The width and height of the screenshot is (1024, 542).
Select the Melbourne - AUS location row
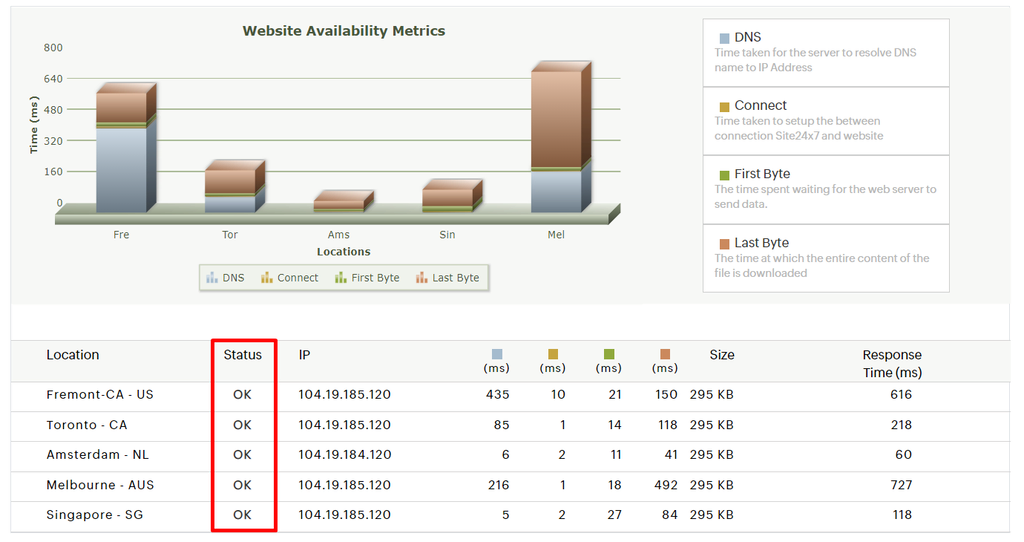pyautogui.click(x=510, y=485)
